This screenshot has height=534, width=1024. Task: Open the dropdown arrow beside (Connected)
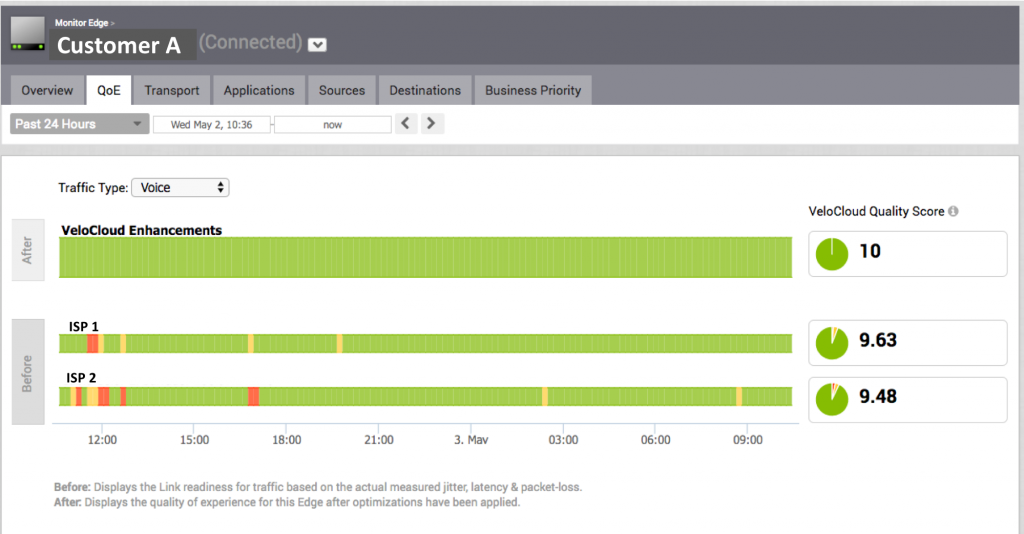click(x=317, y=45)
